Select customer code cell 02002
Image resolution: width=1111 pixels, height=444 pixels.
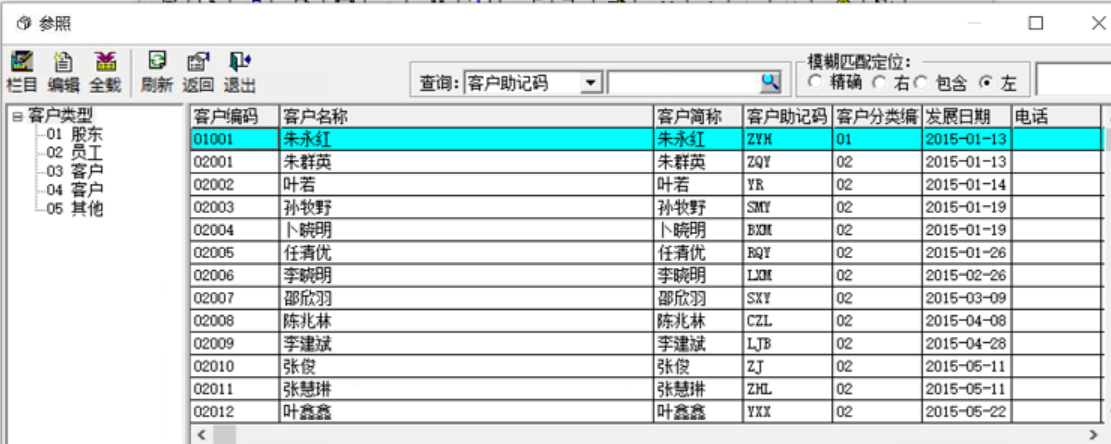(235, 185)
